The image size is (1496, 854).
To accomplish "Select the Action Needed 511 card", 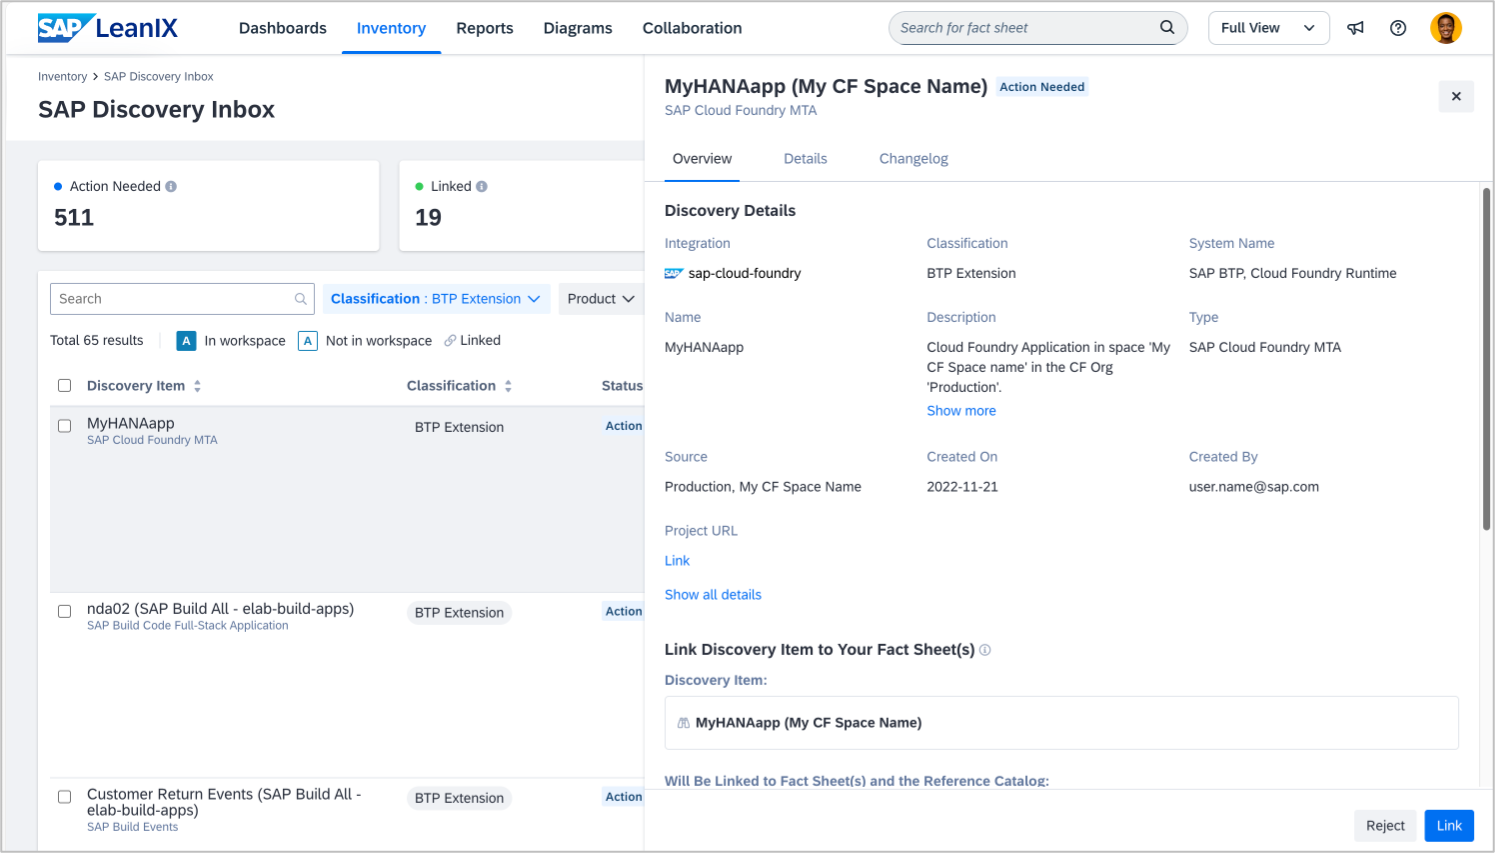I will coord(209,206).
